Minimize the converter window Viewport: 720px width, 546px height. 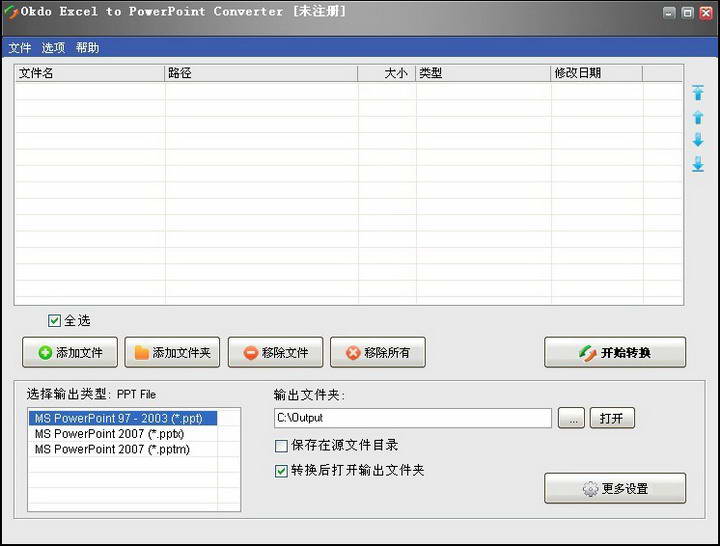click(x=669, y=13)
